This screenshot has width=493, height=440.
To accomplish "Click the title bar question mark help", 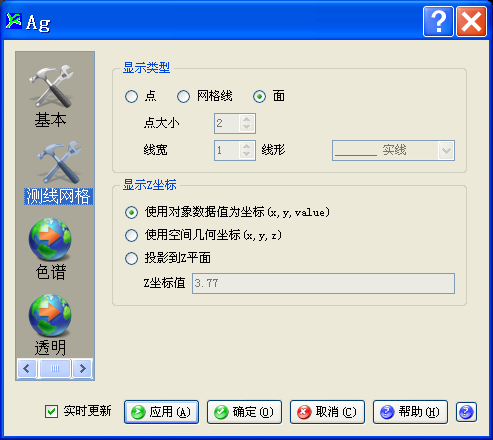I will click(x=438, y=22).
